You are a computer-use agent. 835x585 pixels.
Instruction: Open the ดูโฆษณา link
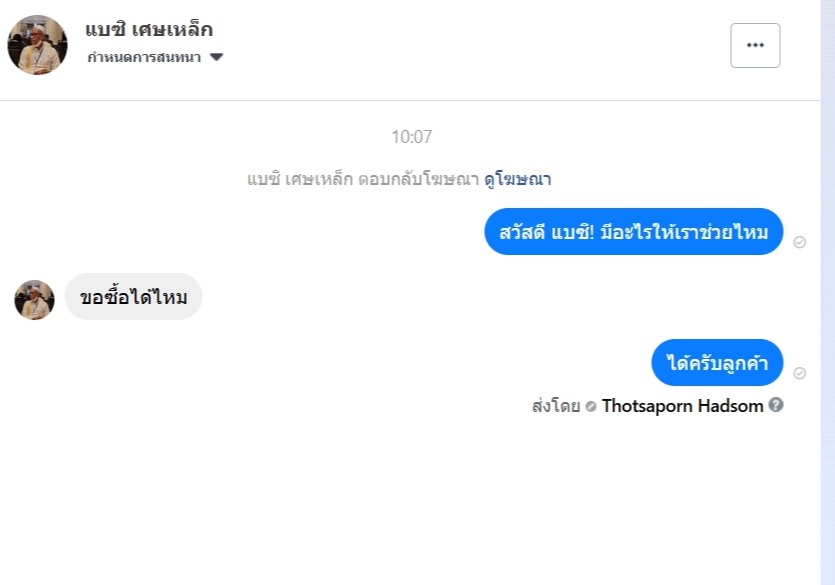517,180
